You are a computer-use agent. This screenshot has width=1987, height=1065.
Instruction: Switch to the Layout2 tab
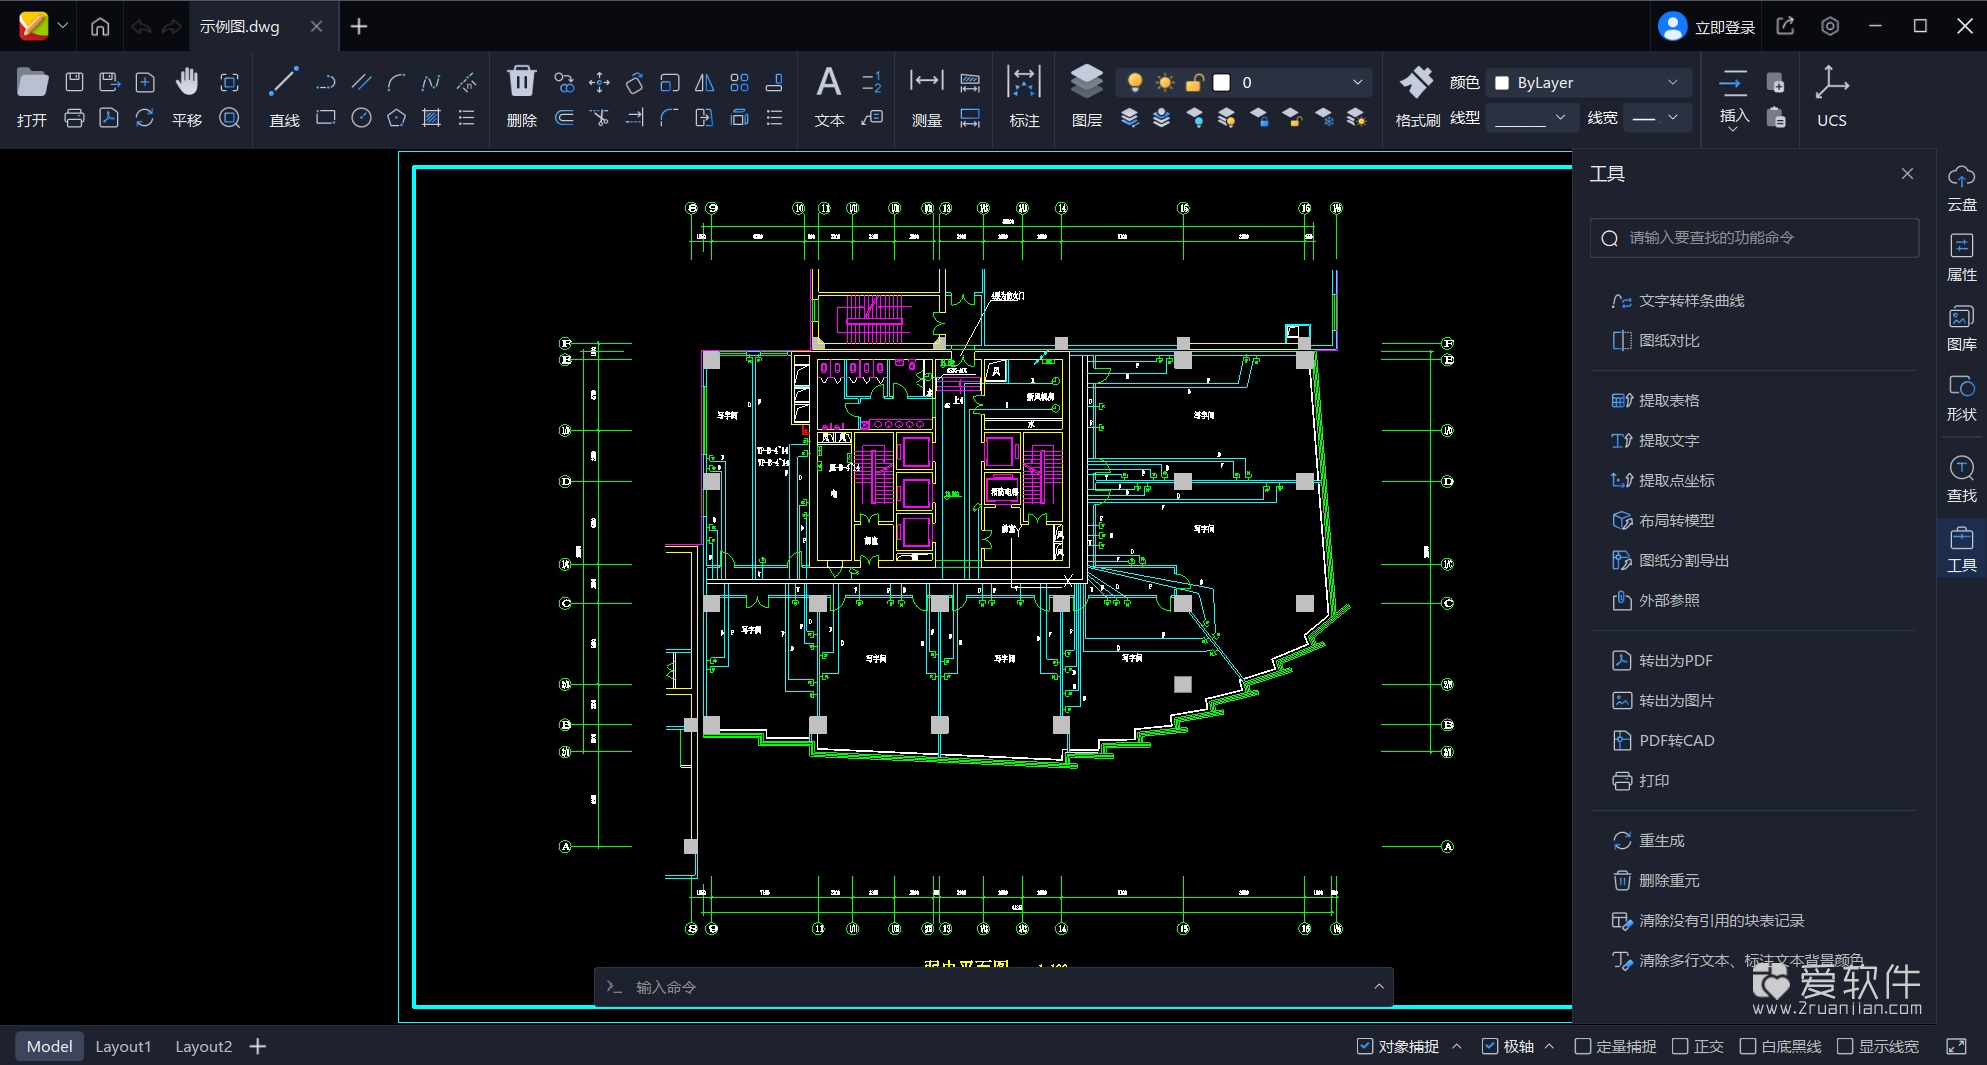pyautogui.click(x=203, y=1046)
